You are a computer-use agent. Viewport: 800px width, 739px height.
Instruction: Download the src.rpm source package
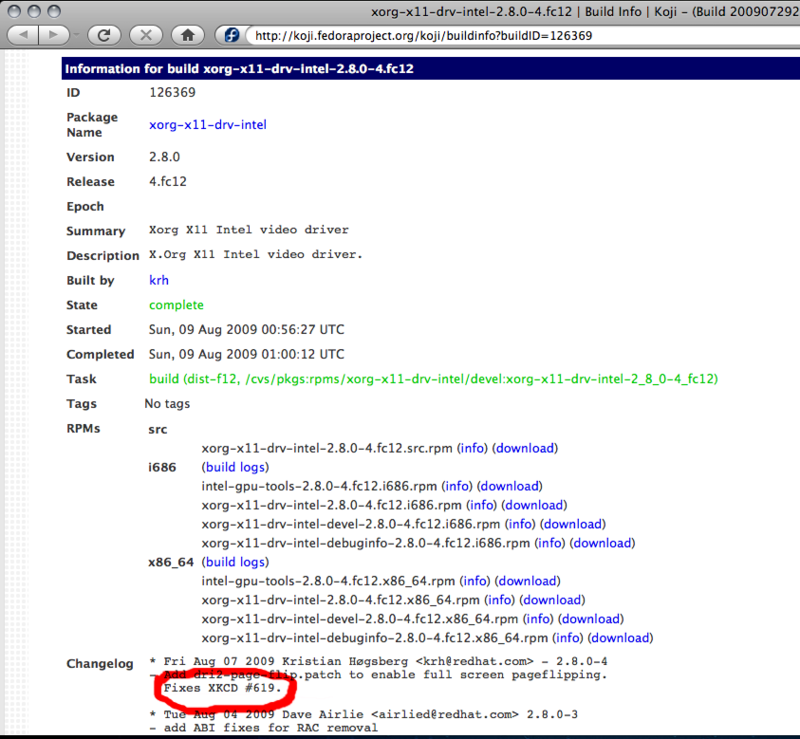(525, 448)
